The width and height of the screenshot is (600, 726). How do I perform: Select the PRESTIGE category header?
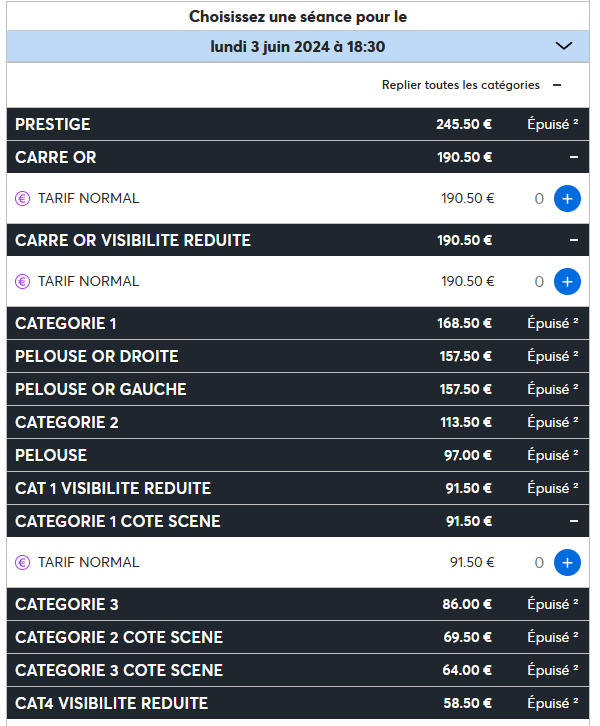pyautogui.click(x=298, y=124)
